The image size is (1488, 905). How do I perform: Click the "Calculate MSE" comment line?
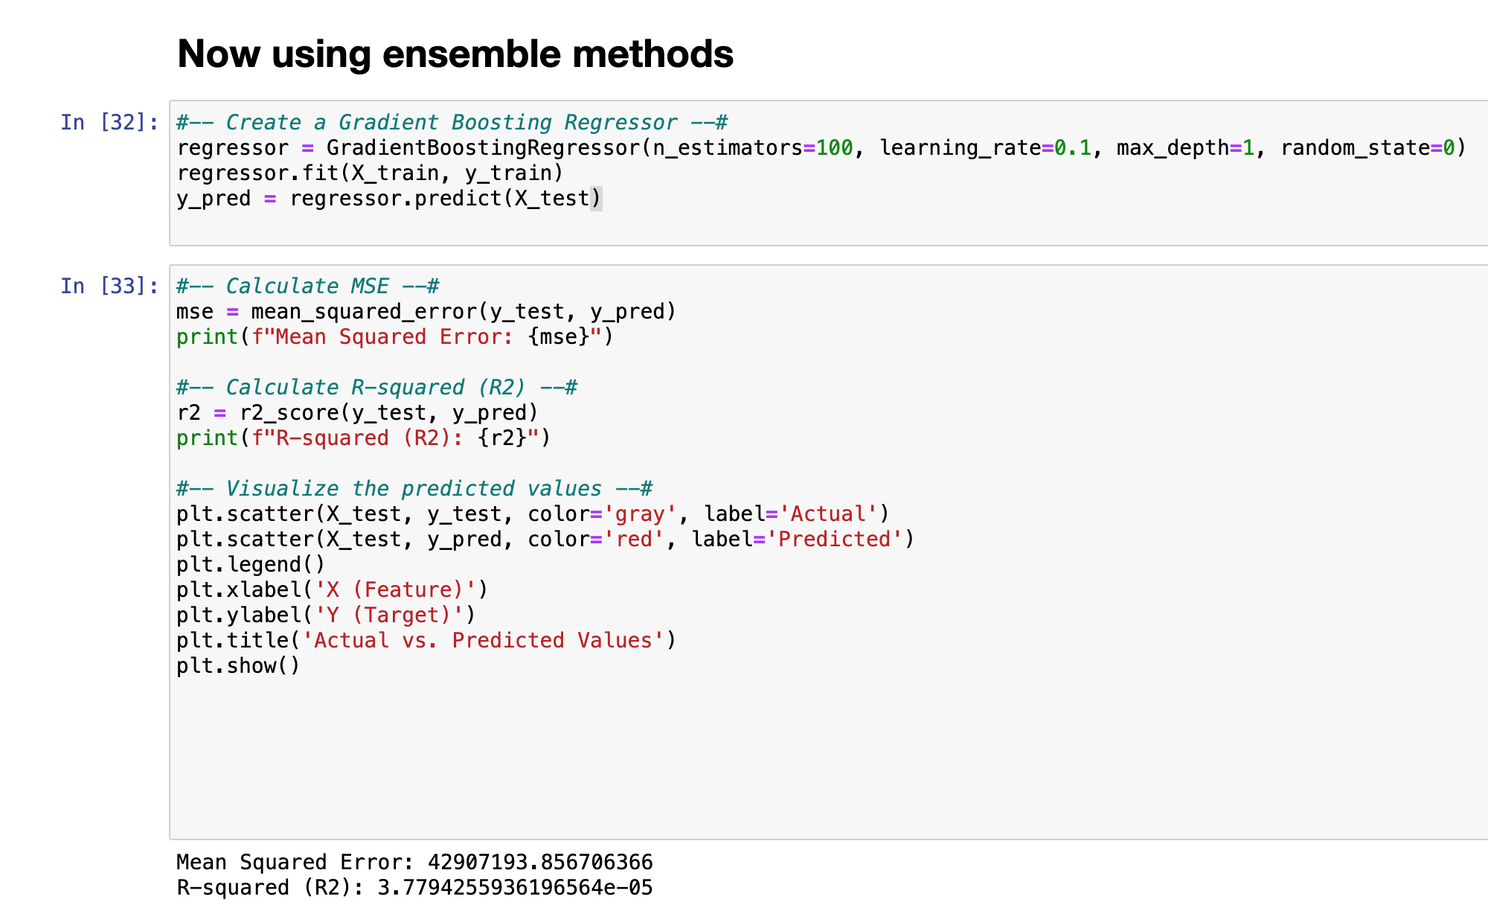[x=307, y=287]
